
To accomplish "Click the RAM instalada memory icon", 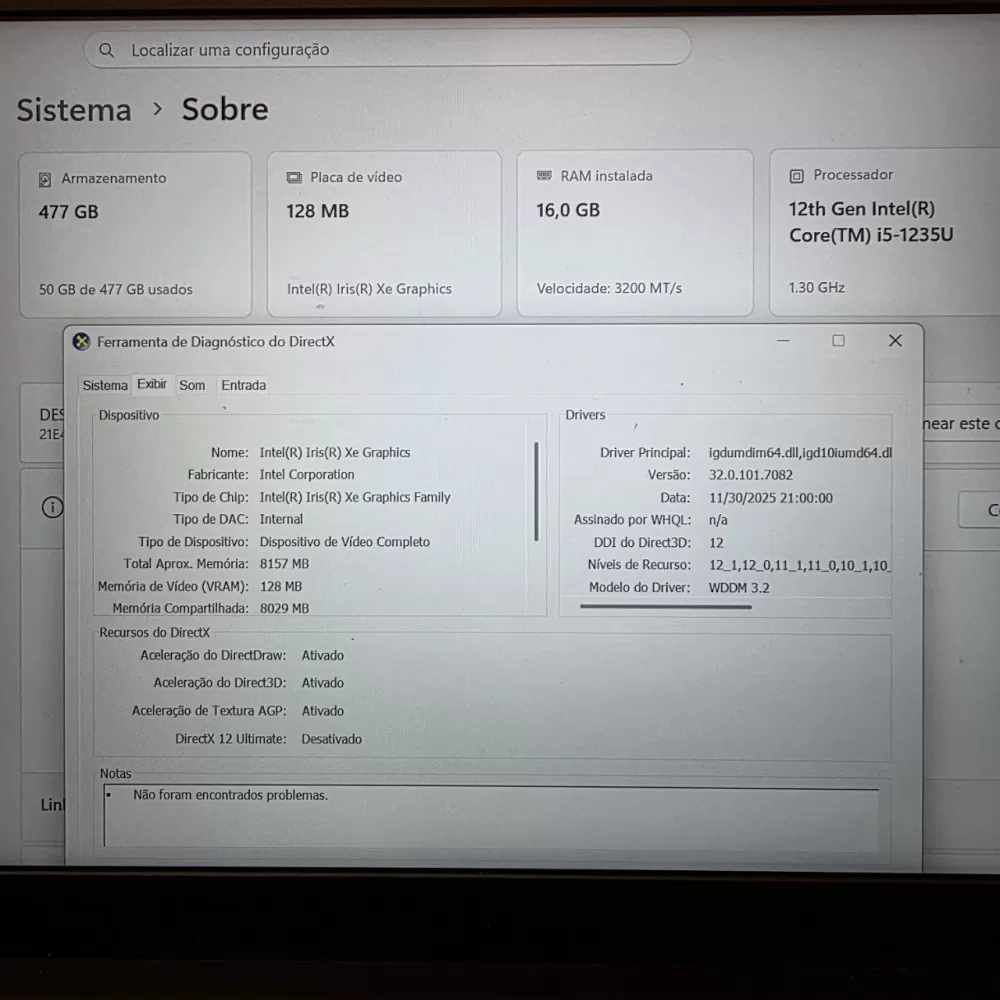I will coord(544,176).
